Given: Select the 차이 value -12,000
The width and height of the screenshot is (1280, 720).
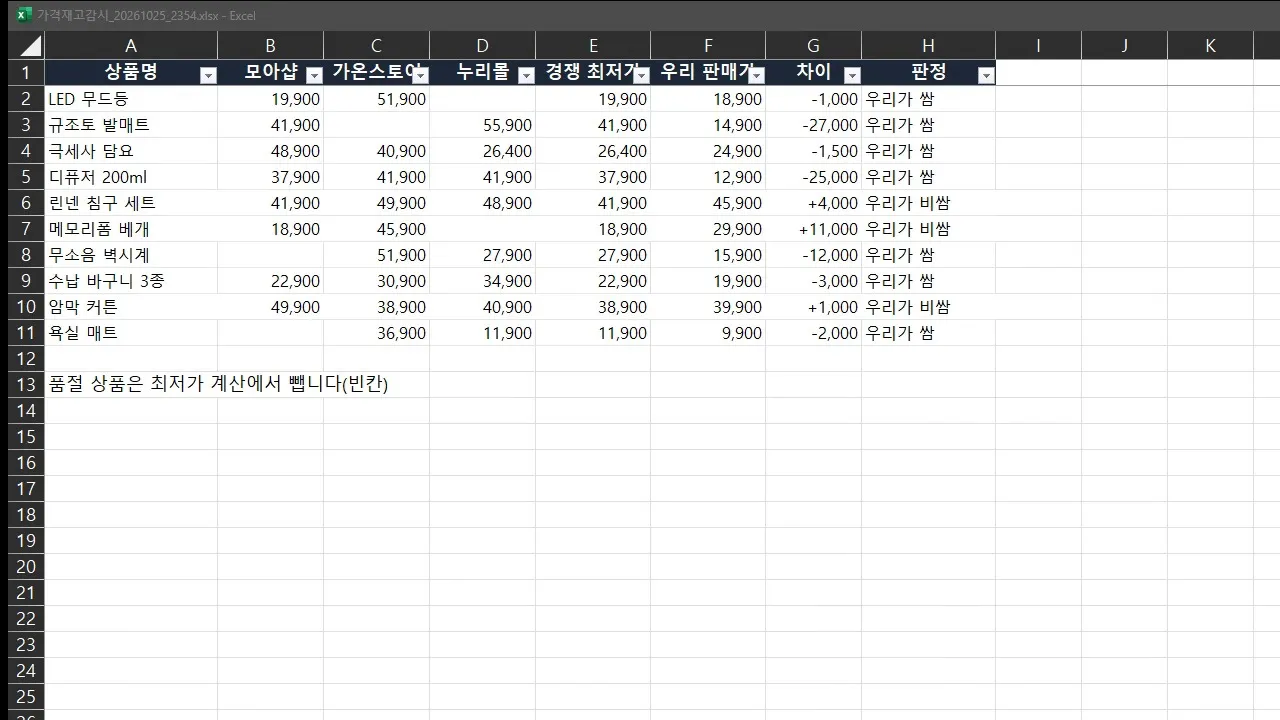Looking at the screenshot, I should (813, 255).
